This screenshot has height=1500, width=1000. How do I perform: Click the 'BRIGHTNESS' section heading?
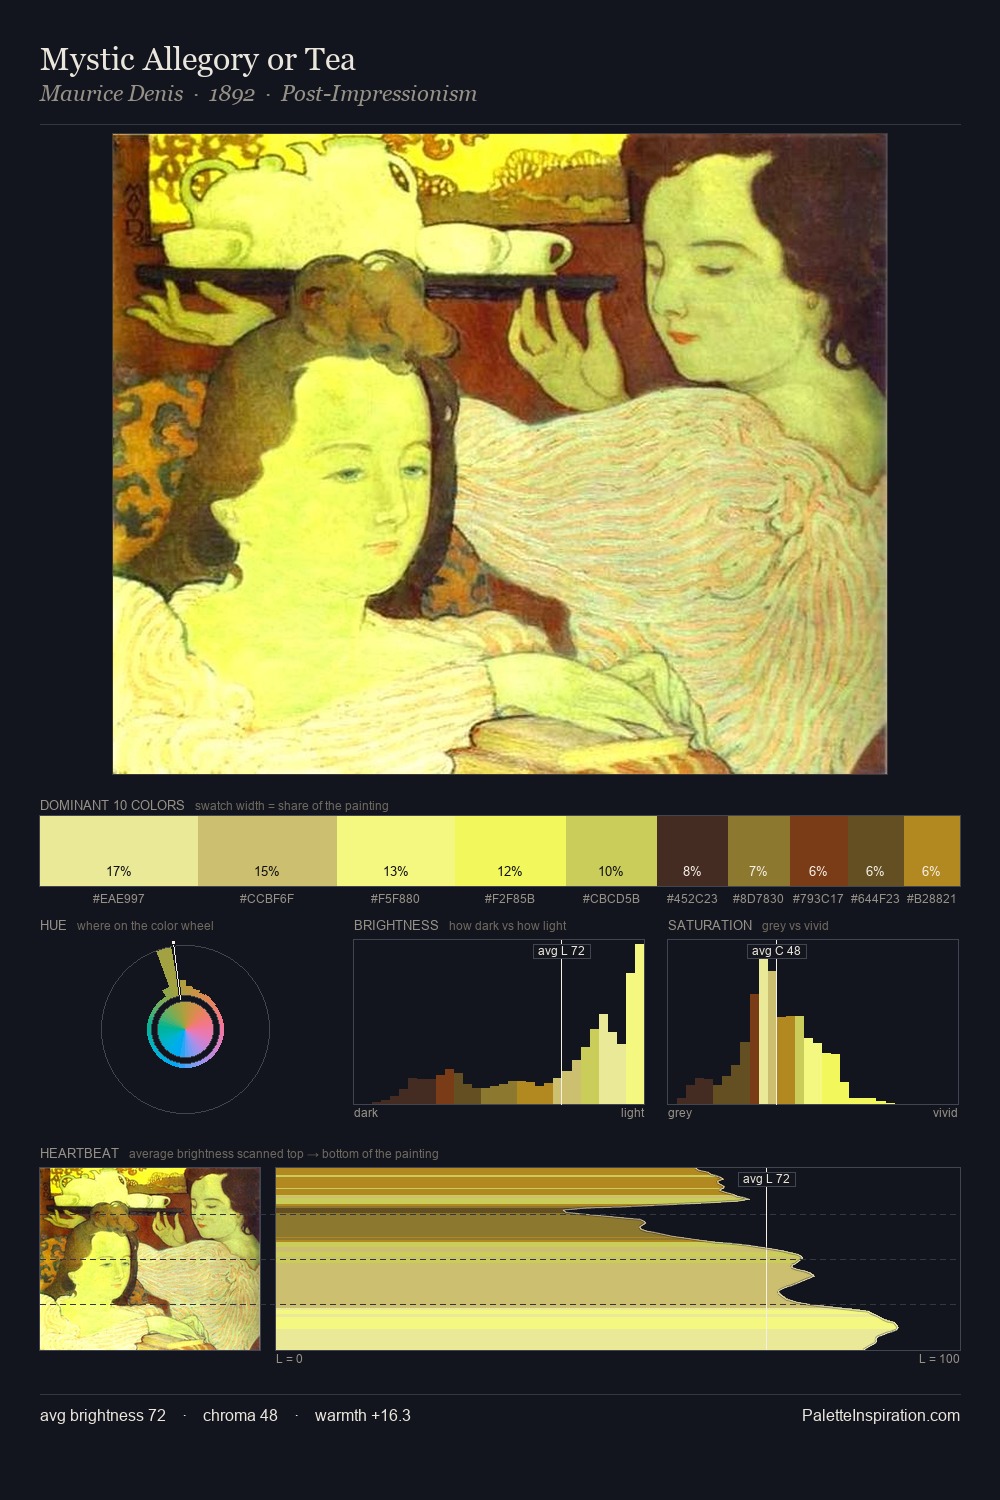(x=396, y=925)
